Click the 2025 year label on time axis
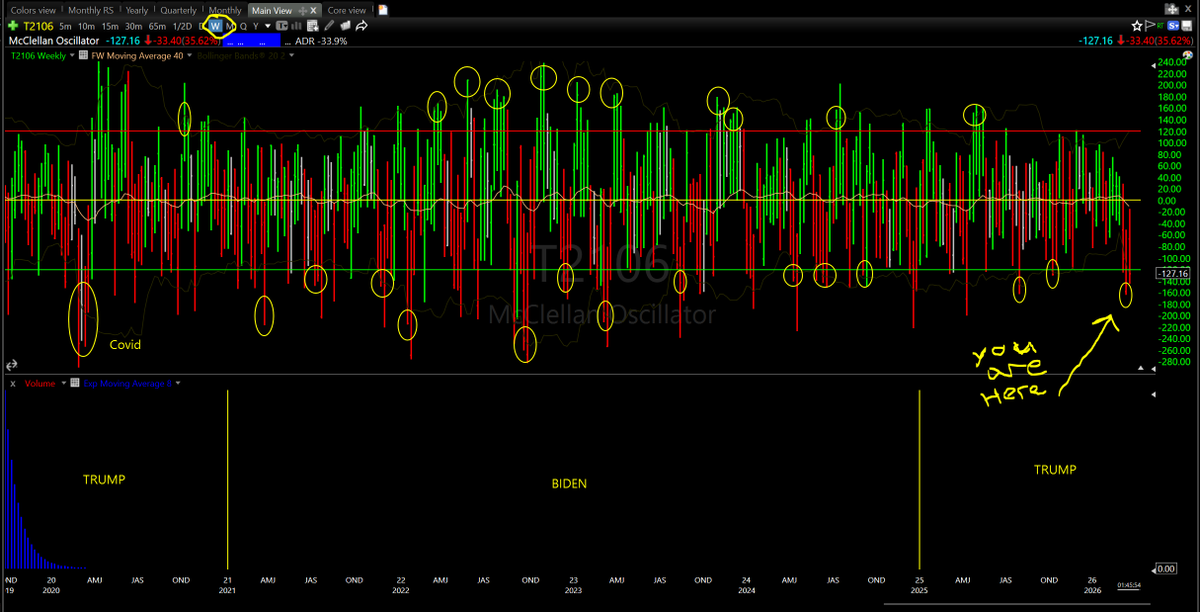This screenshot has width=1200, height=612. [920, 590]
